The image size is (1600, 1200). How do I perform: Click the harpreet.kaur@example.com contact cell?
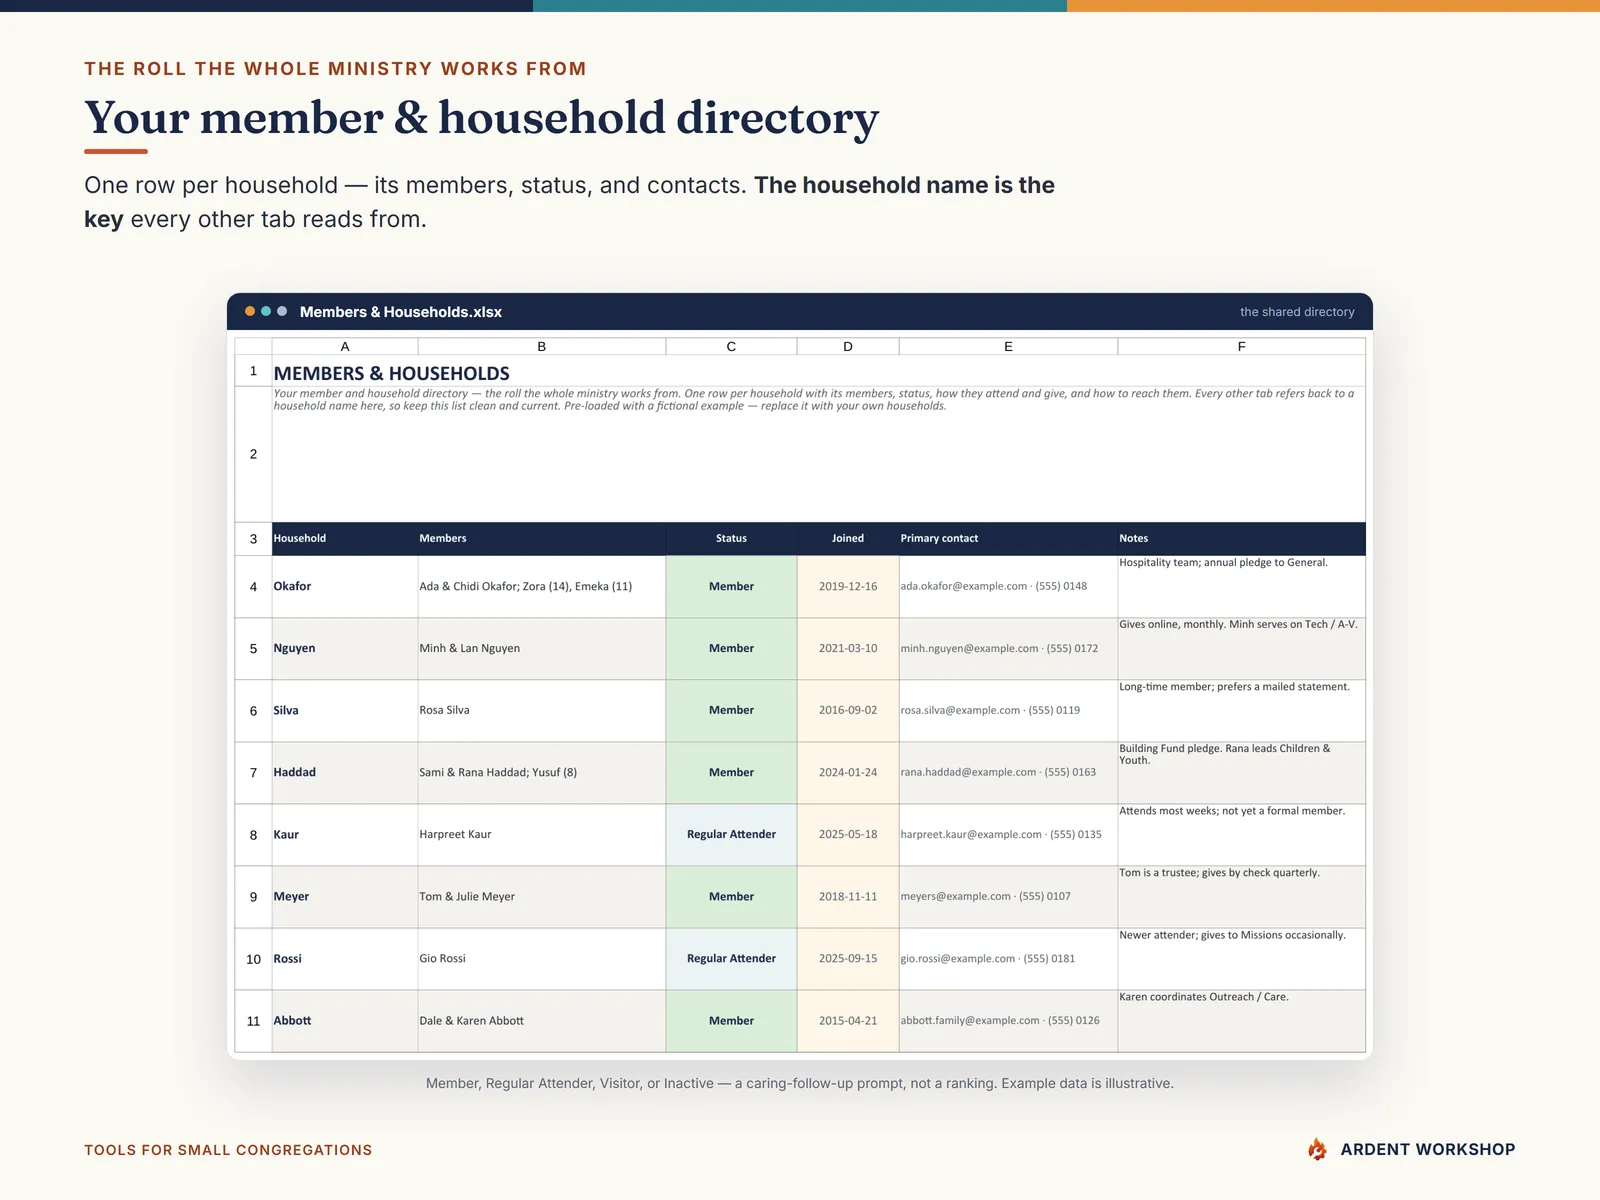(1008, 834)
